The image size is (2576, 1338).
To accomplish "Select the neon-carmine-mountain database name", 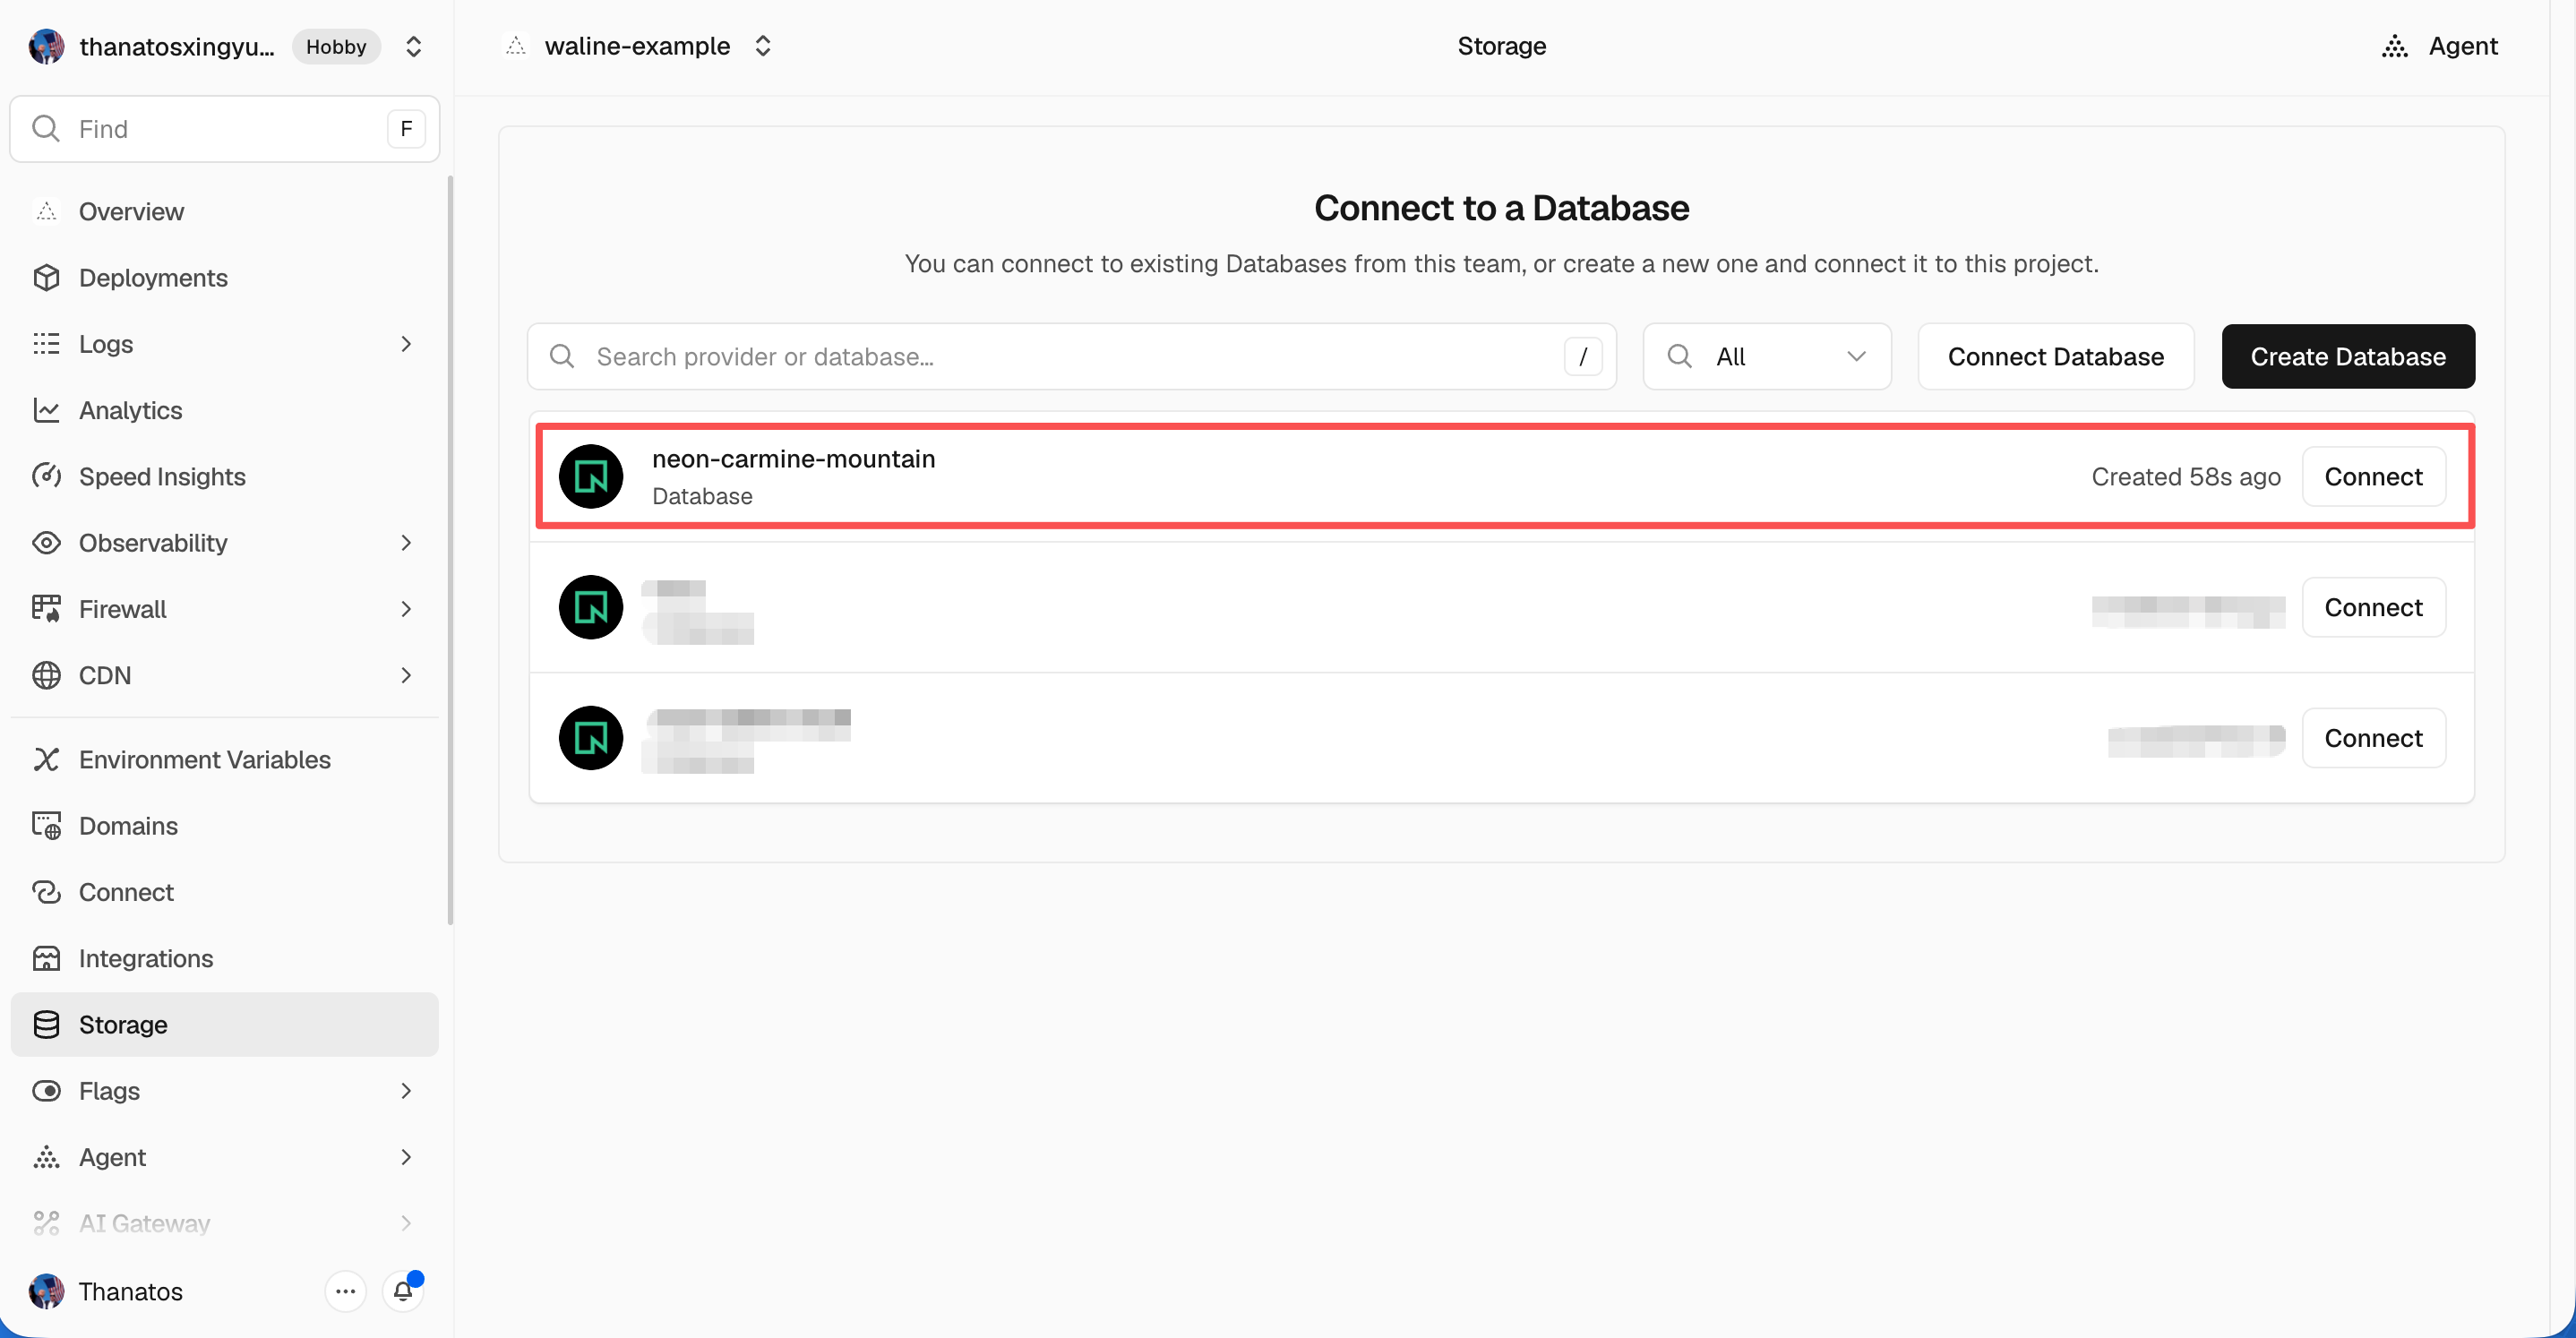I will tap(794, 459).
